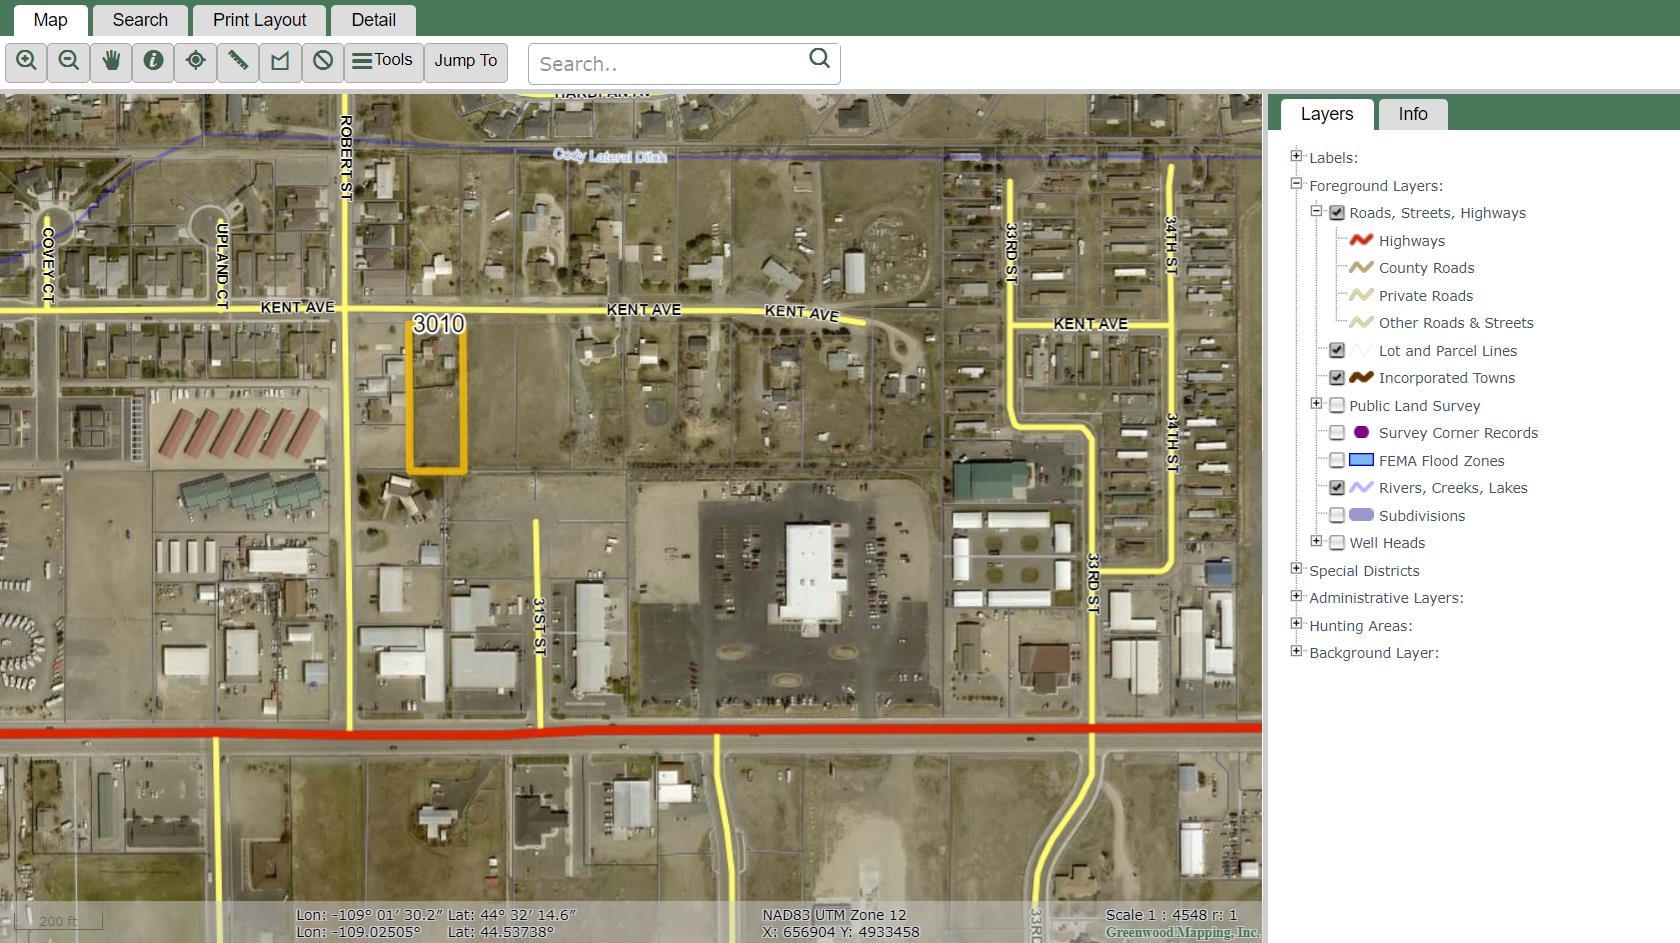Select the Zoom Out tool

pos(68,61)
